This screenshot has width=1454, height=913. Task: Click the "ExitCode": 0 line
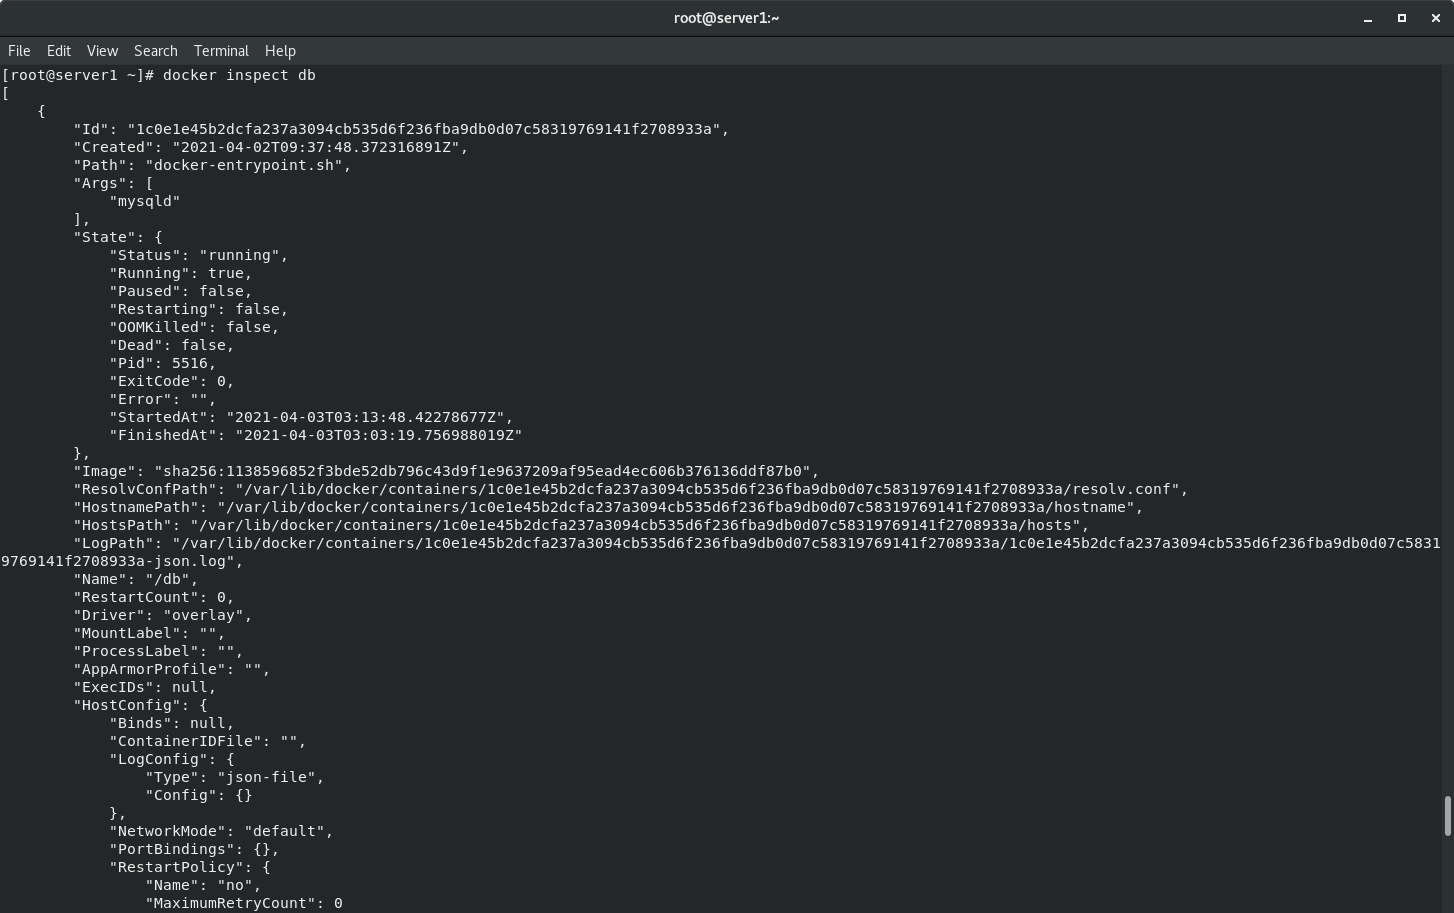(172, 381)
